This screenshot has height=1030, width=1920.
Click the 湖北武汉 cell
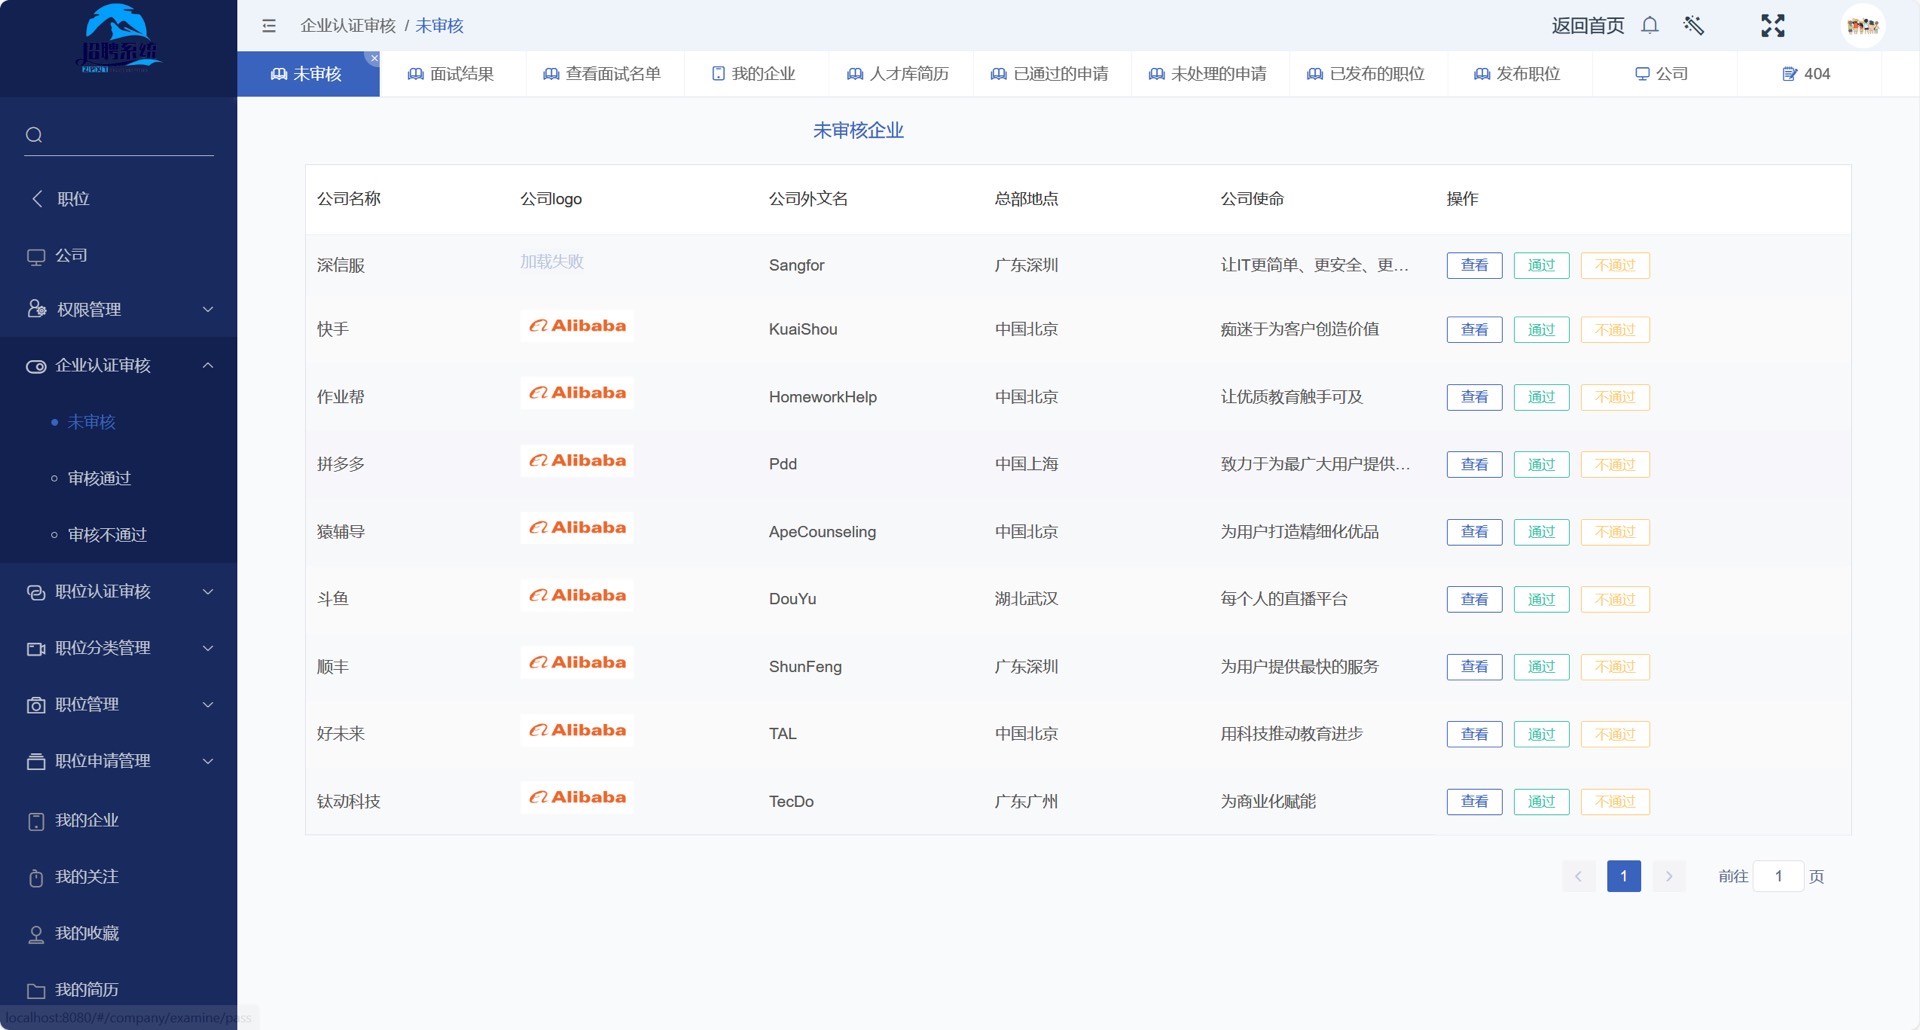(x=1026, y=599)
